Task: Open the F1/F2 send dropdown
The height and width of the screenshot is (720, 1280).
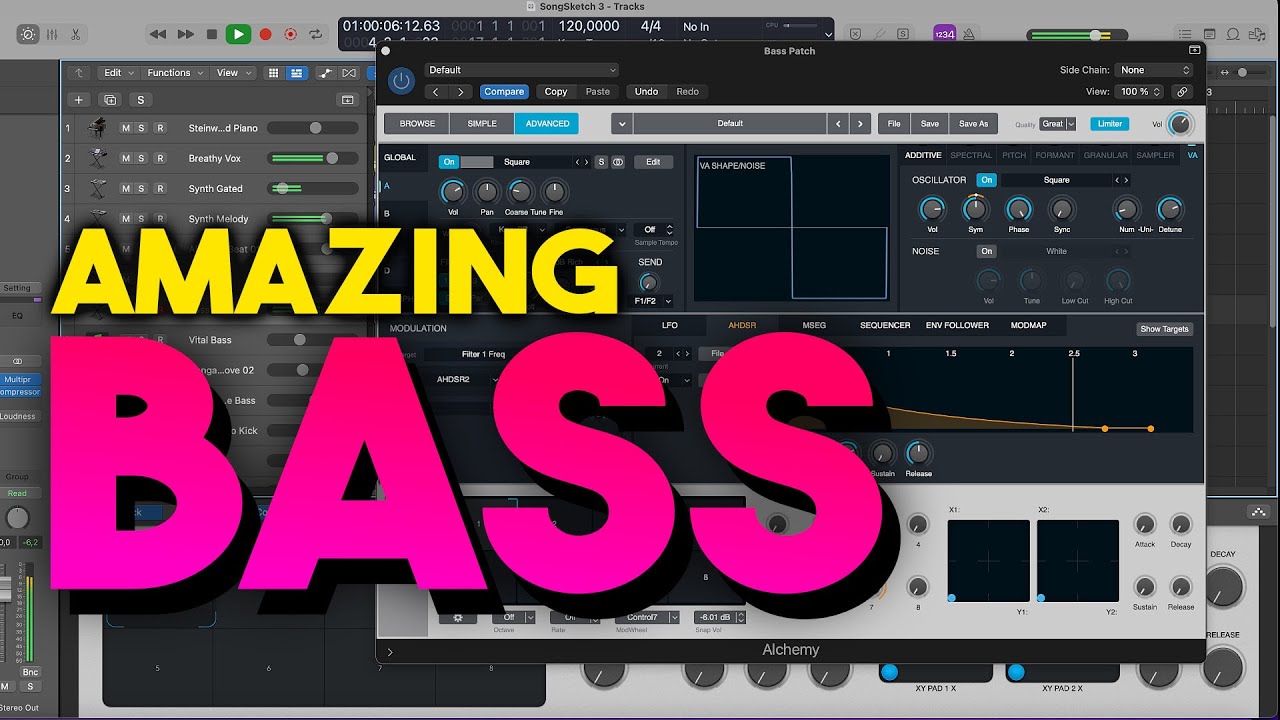Action: [x=653, y=300]
